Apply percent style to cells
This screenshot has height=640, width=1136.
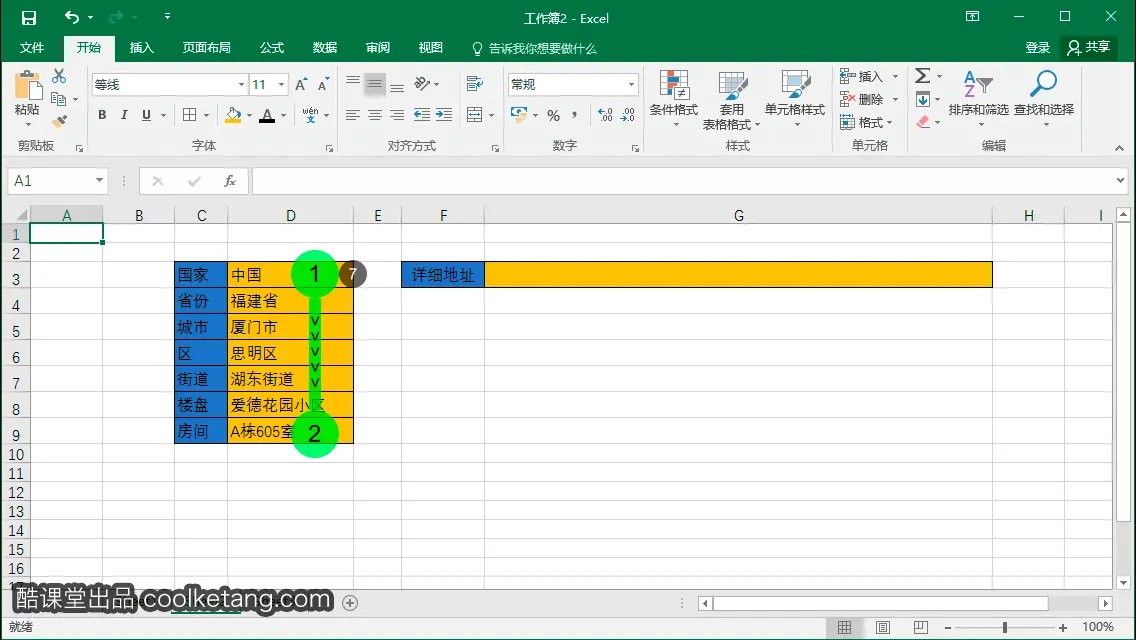coord(554,115)
